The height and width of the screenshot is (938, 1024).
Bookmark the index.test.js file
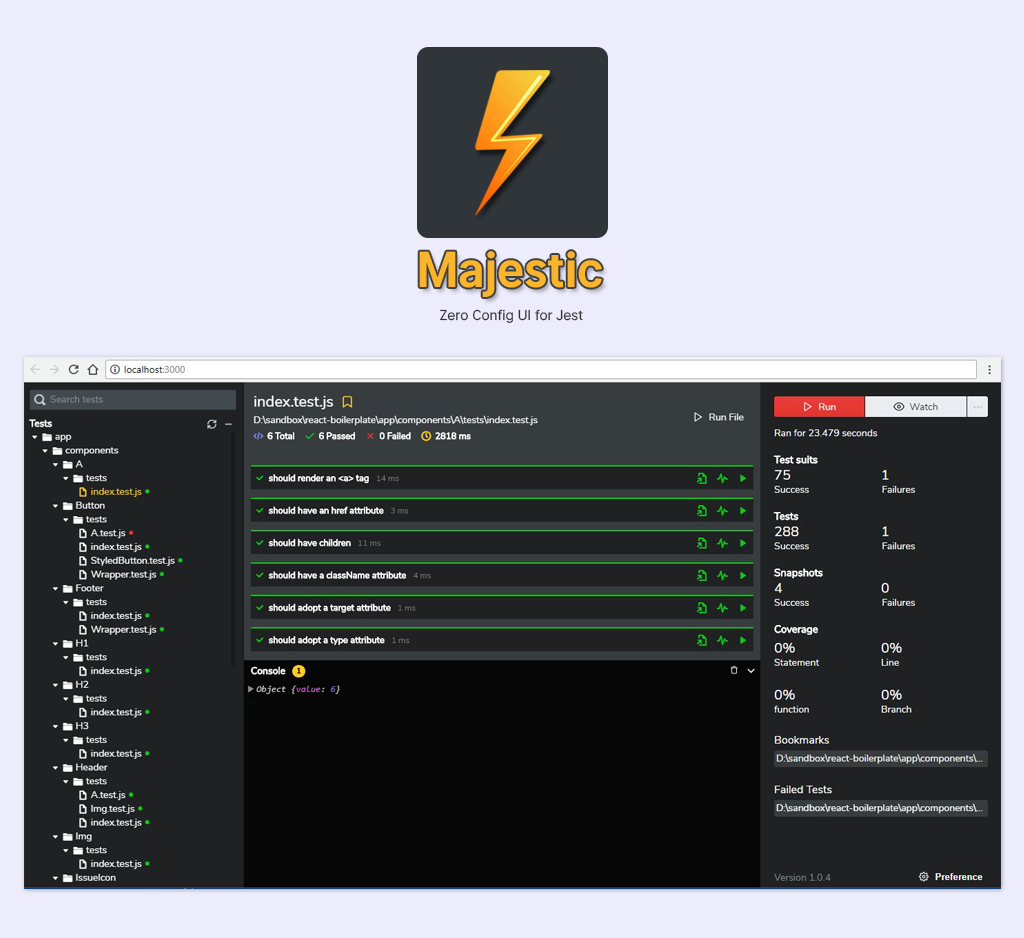(x=347, y=402)
